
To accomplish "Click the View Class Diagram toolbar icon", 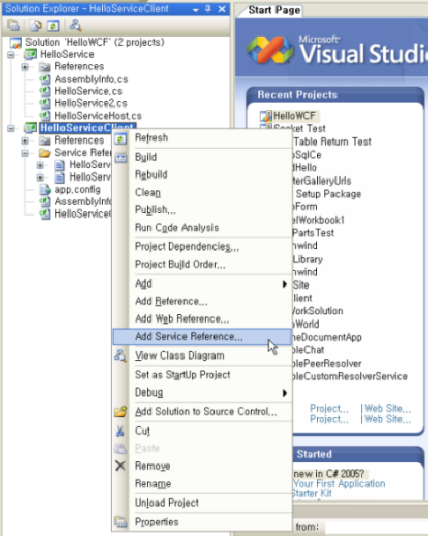I will pos(75,25).
